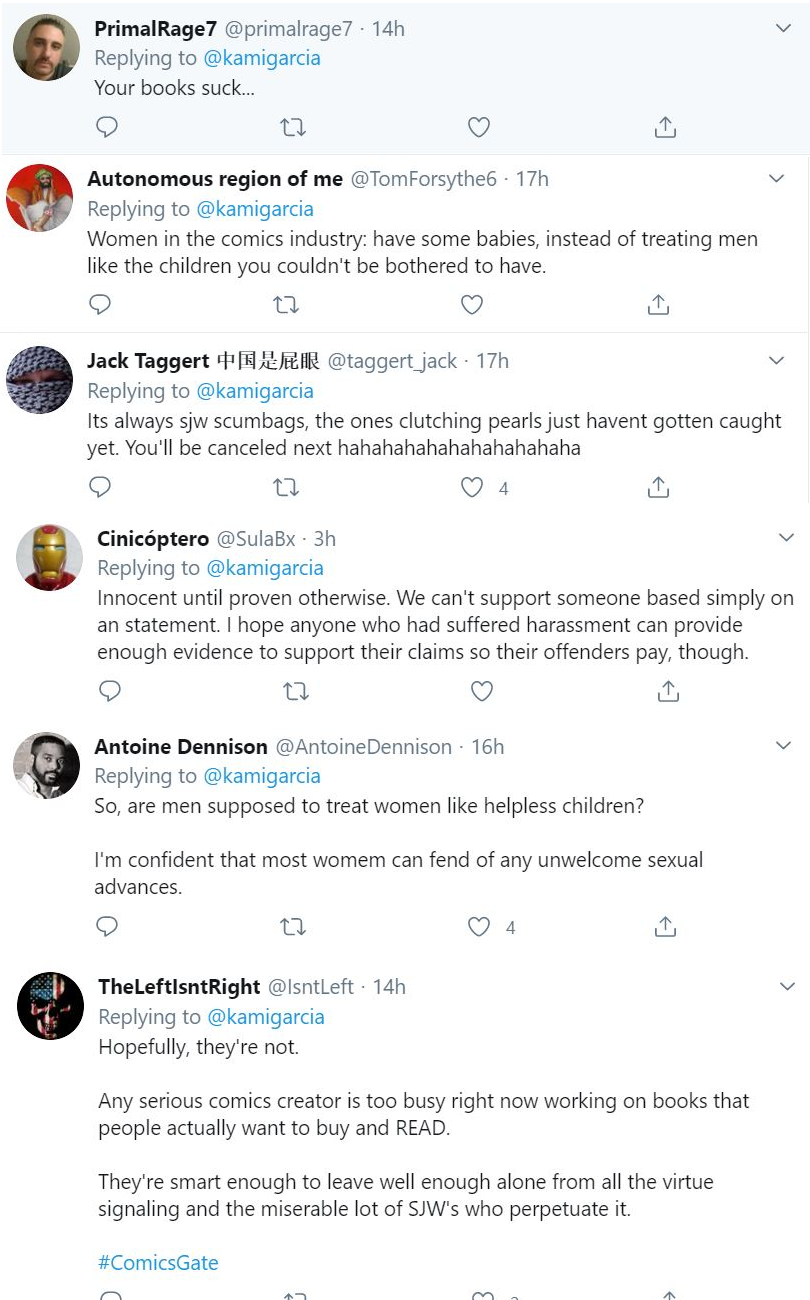The image size is (810, 1300).
Task: Like Autonomous region of me's tweet
Action: [x=472, y=305]
